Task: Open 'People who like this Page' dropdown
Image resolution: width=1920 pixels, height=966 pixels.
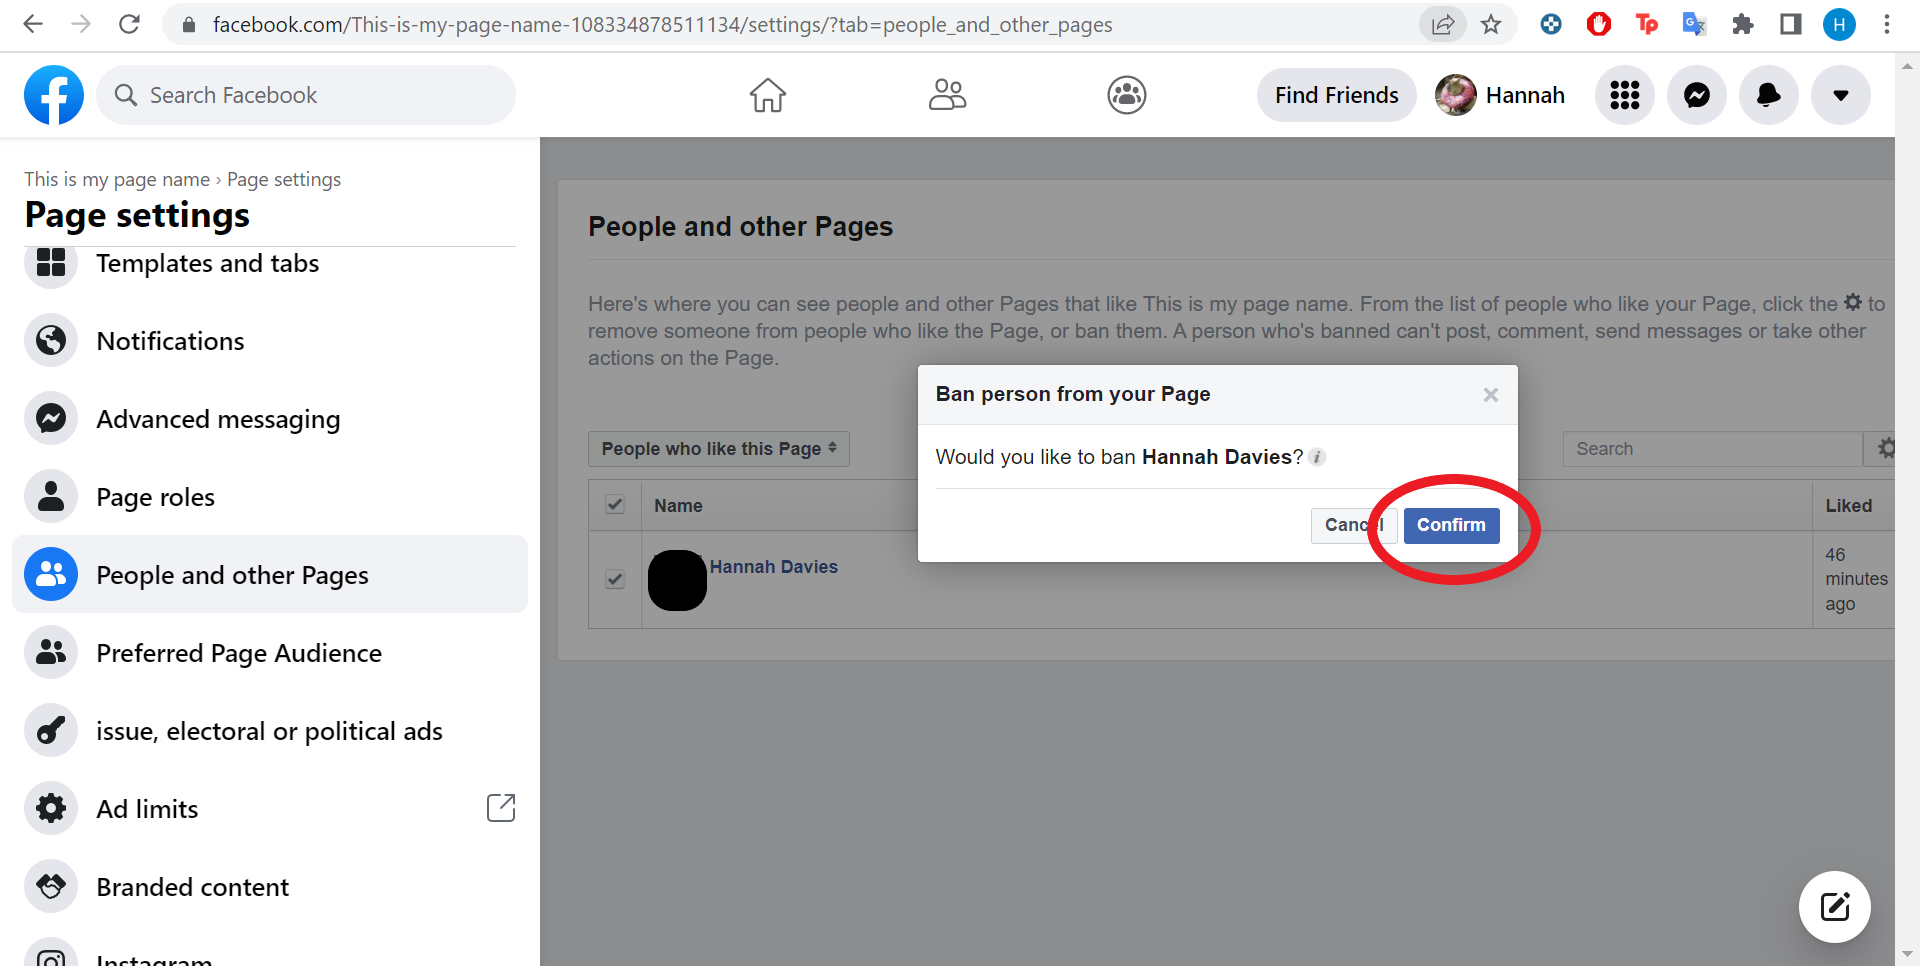Action: point(719,449)
